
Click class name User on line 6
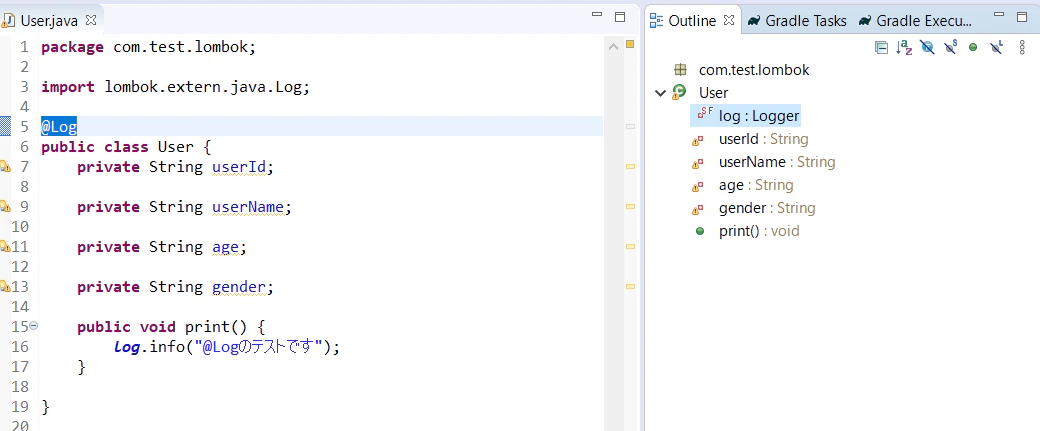tap(176, 147)
